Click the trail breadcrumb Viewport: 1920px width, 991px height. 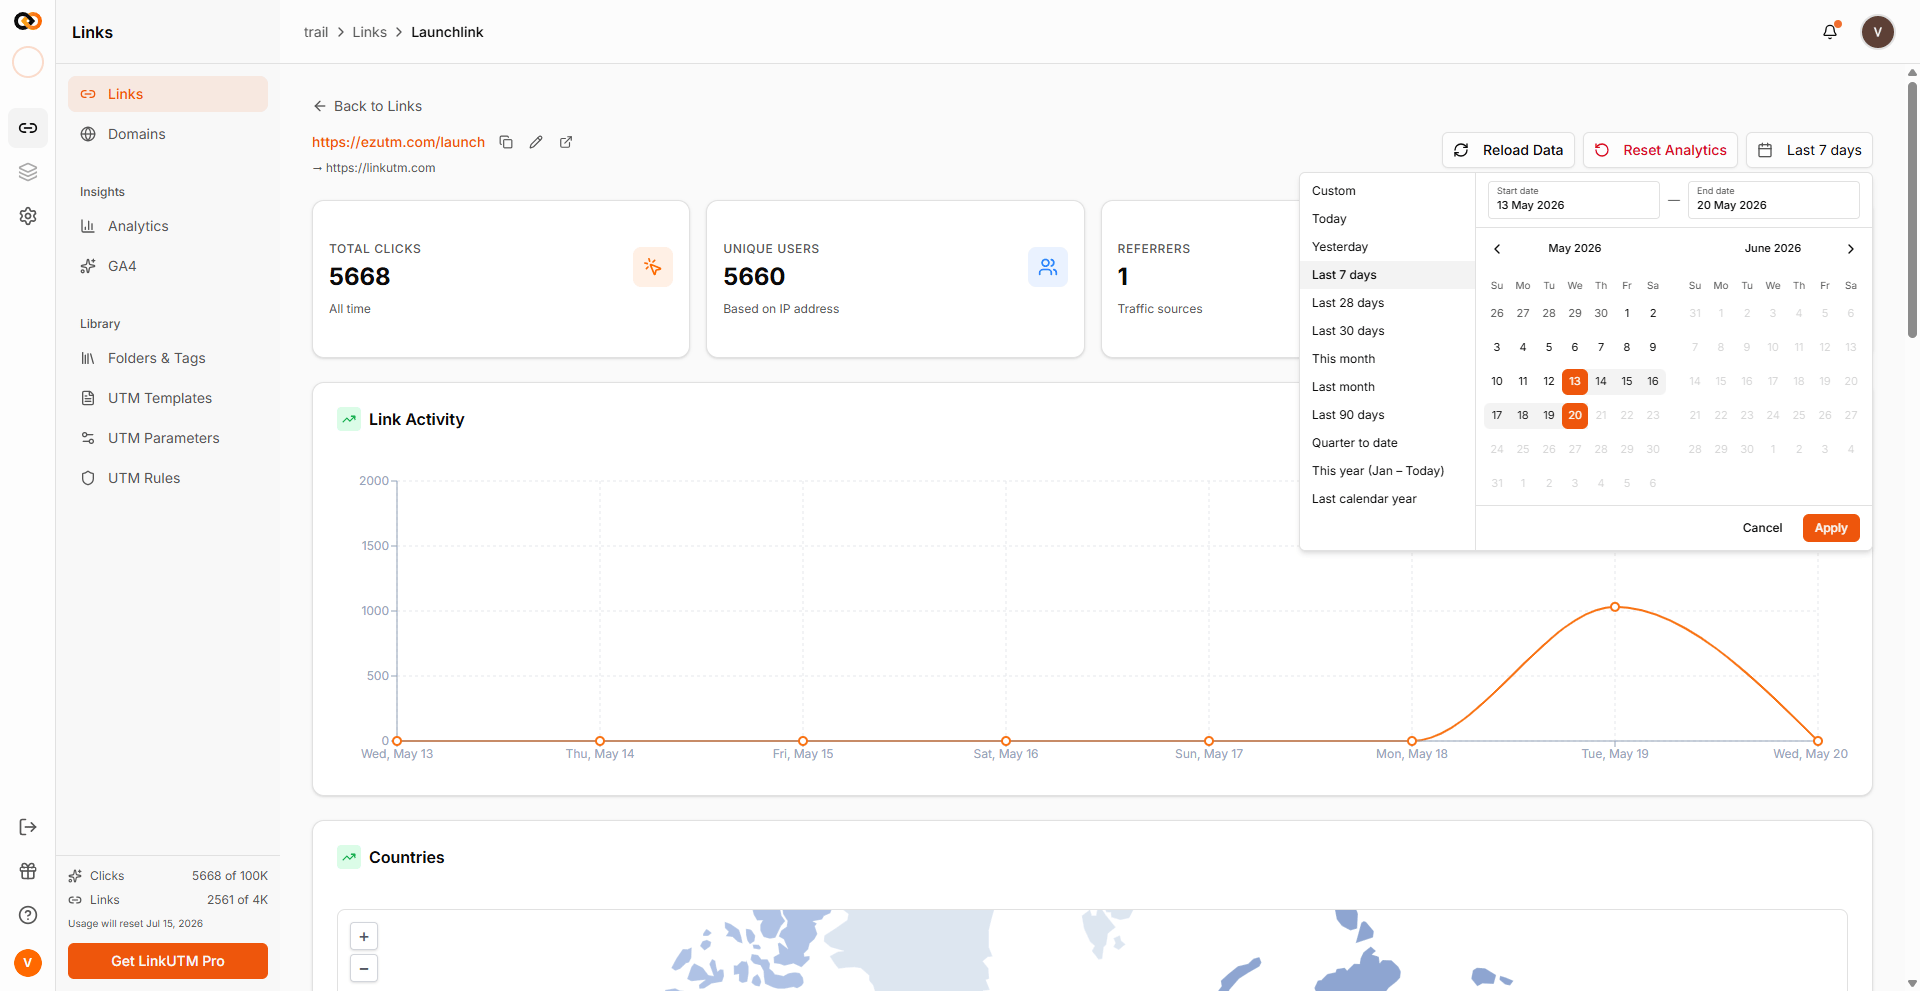tap(316, 32)
